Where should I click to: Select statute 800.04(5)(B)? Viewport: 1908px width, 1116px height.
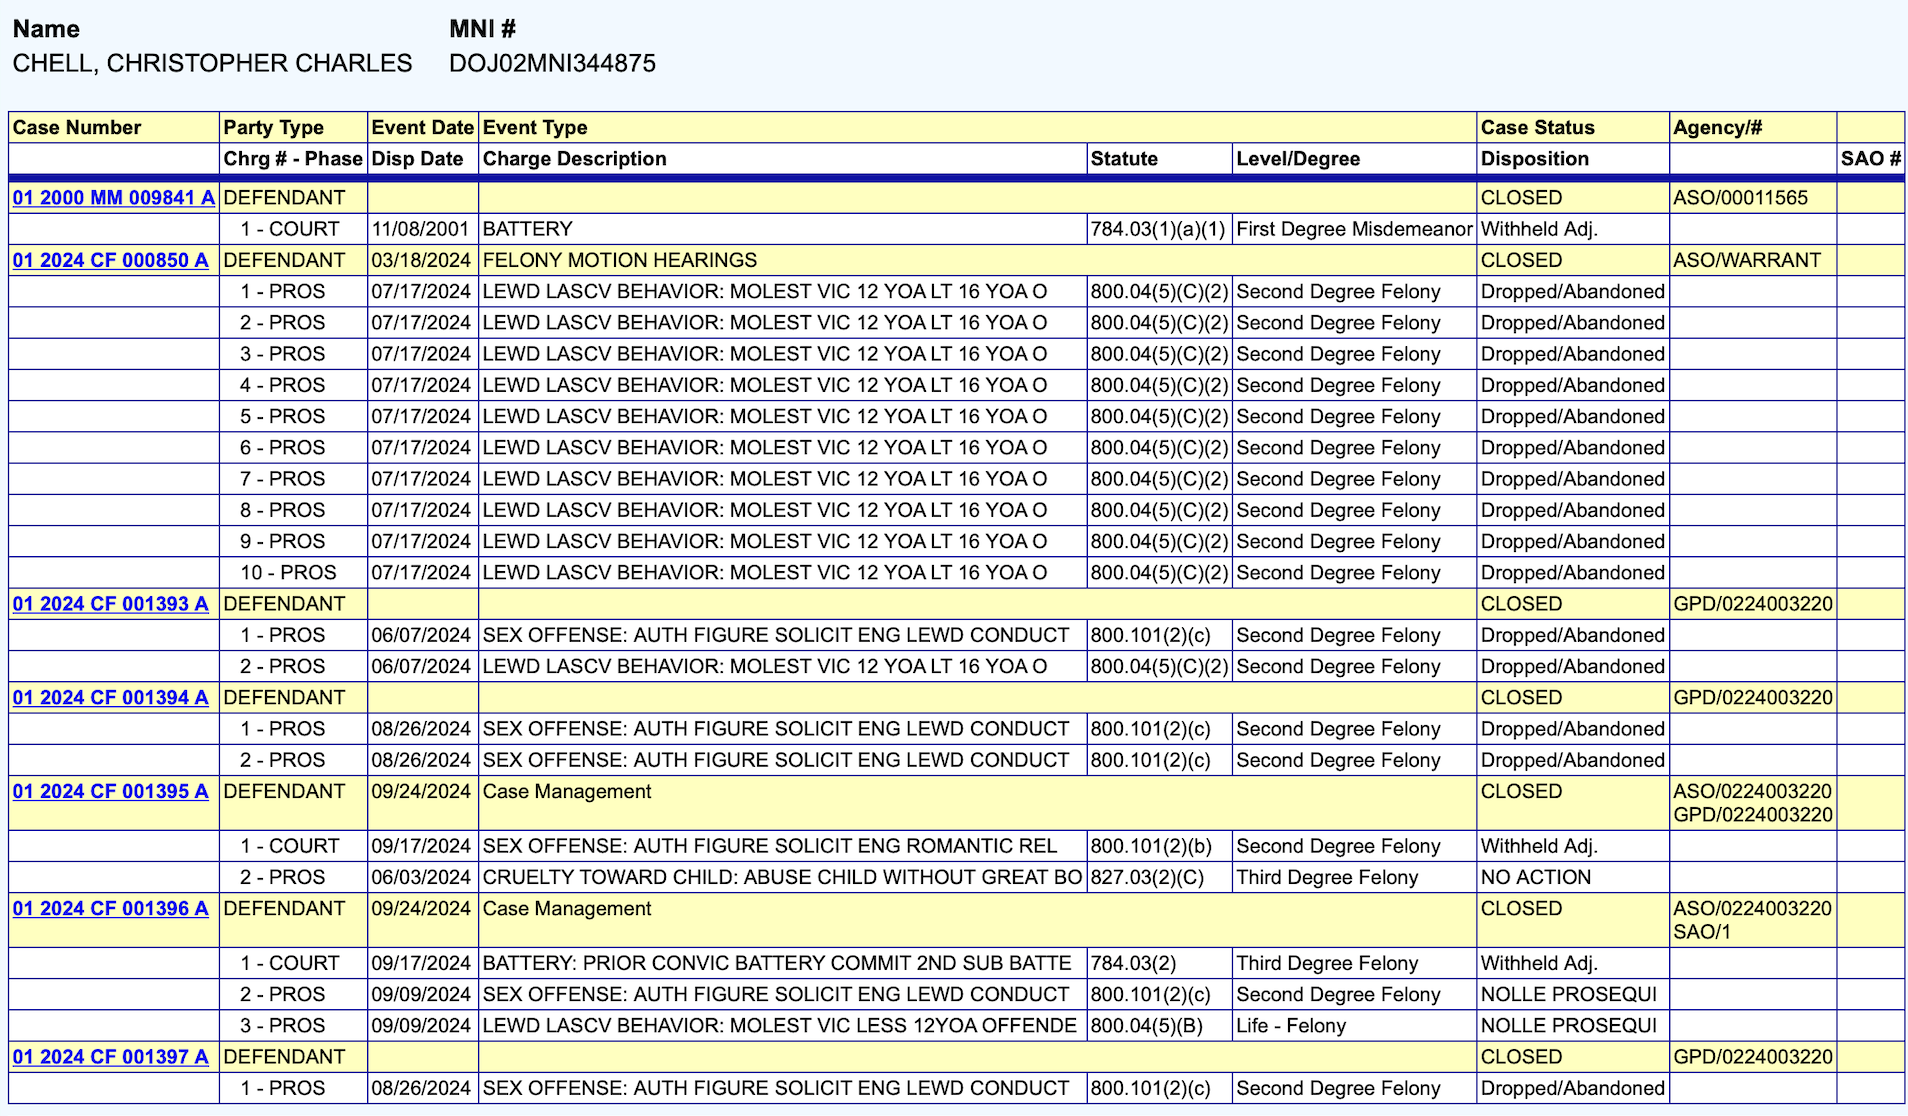point(1146,1025)
